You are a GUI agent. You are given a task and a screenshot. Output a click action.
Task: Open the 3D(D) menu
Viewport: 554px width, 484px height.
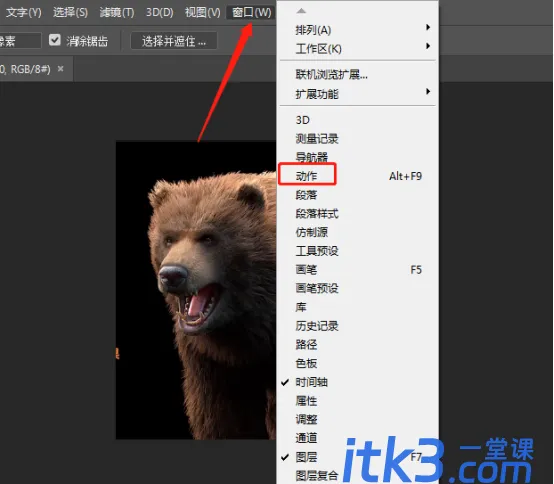[160, 13]
